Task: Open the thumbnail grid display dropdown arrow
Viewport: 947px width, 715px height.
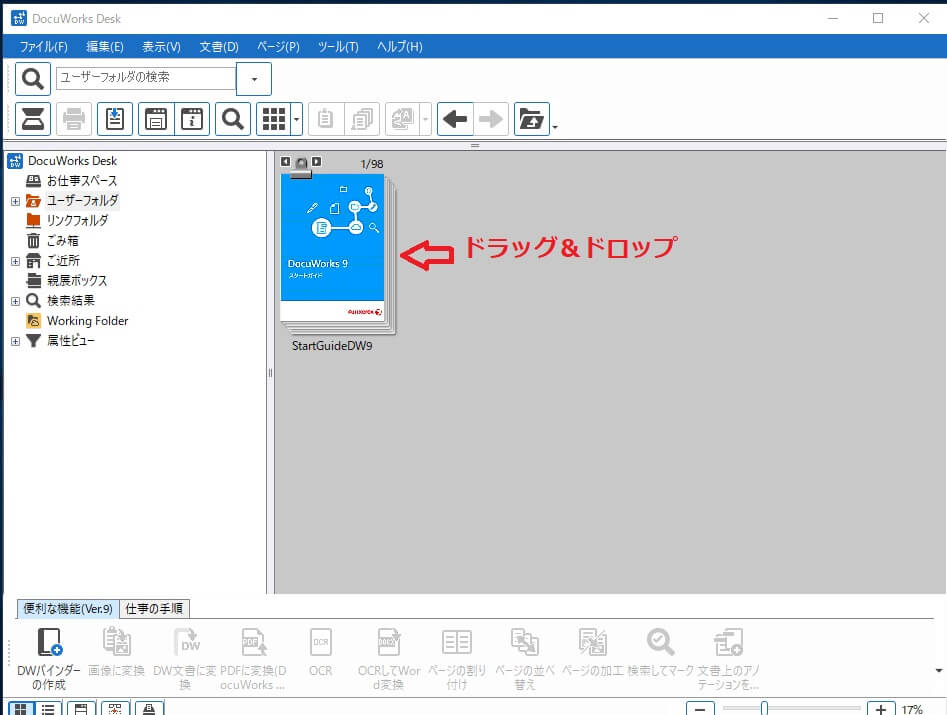Action: pyautogui.click(x=298, y=120)
